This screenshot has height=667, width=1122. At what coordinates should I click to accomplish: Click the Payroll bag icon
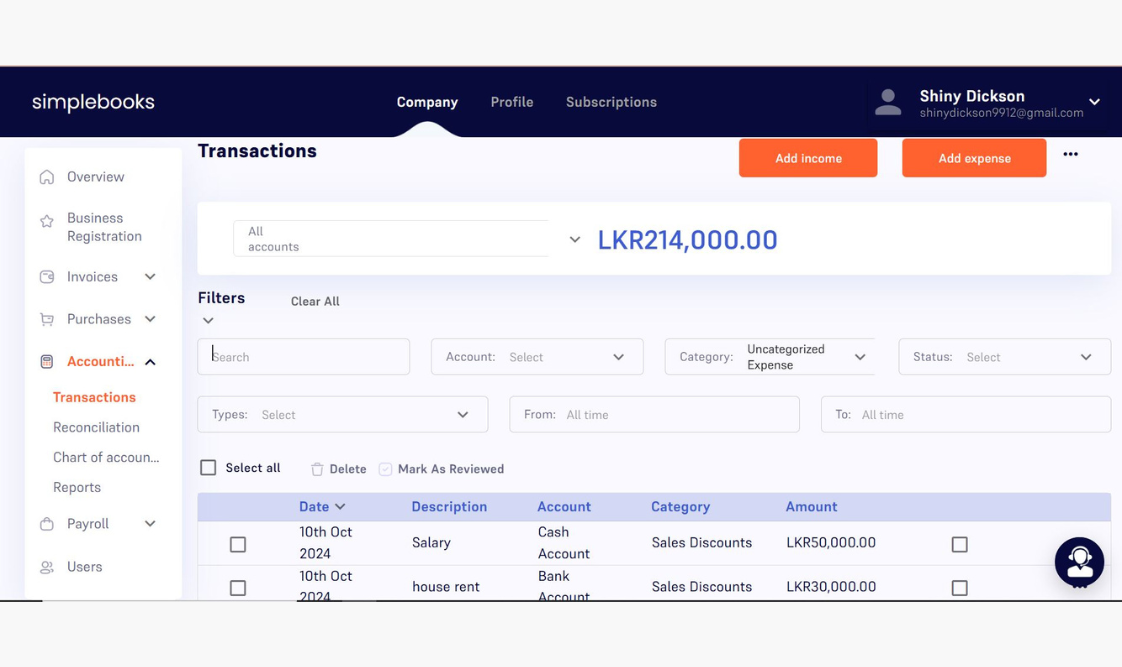(47, 524)
